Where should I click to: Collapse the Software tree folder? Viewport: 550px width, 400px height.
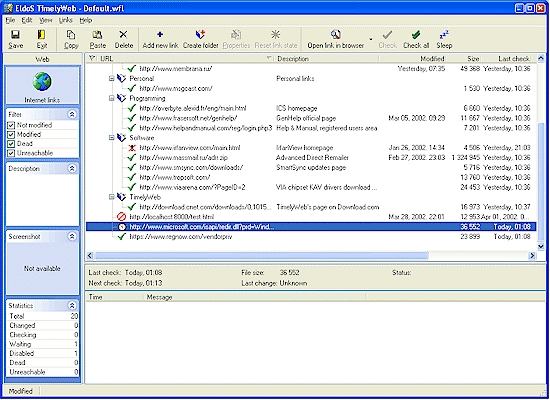(x=112, y=138)
